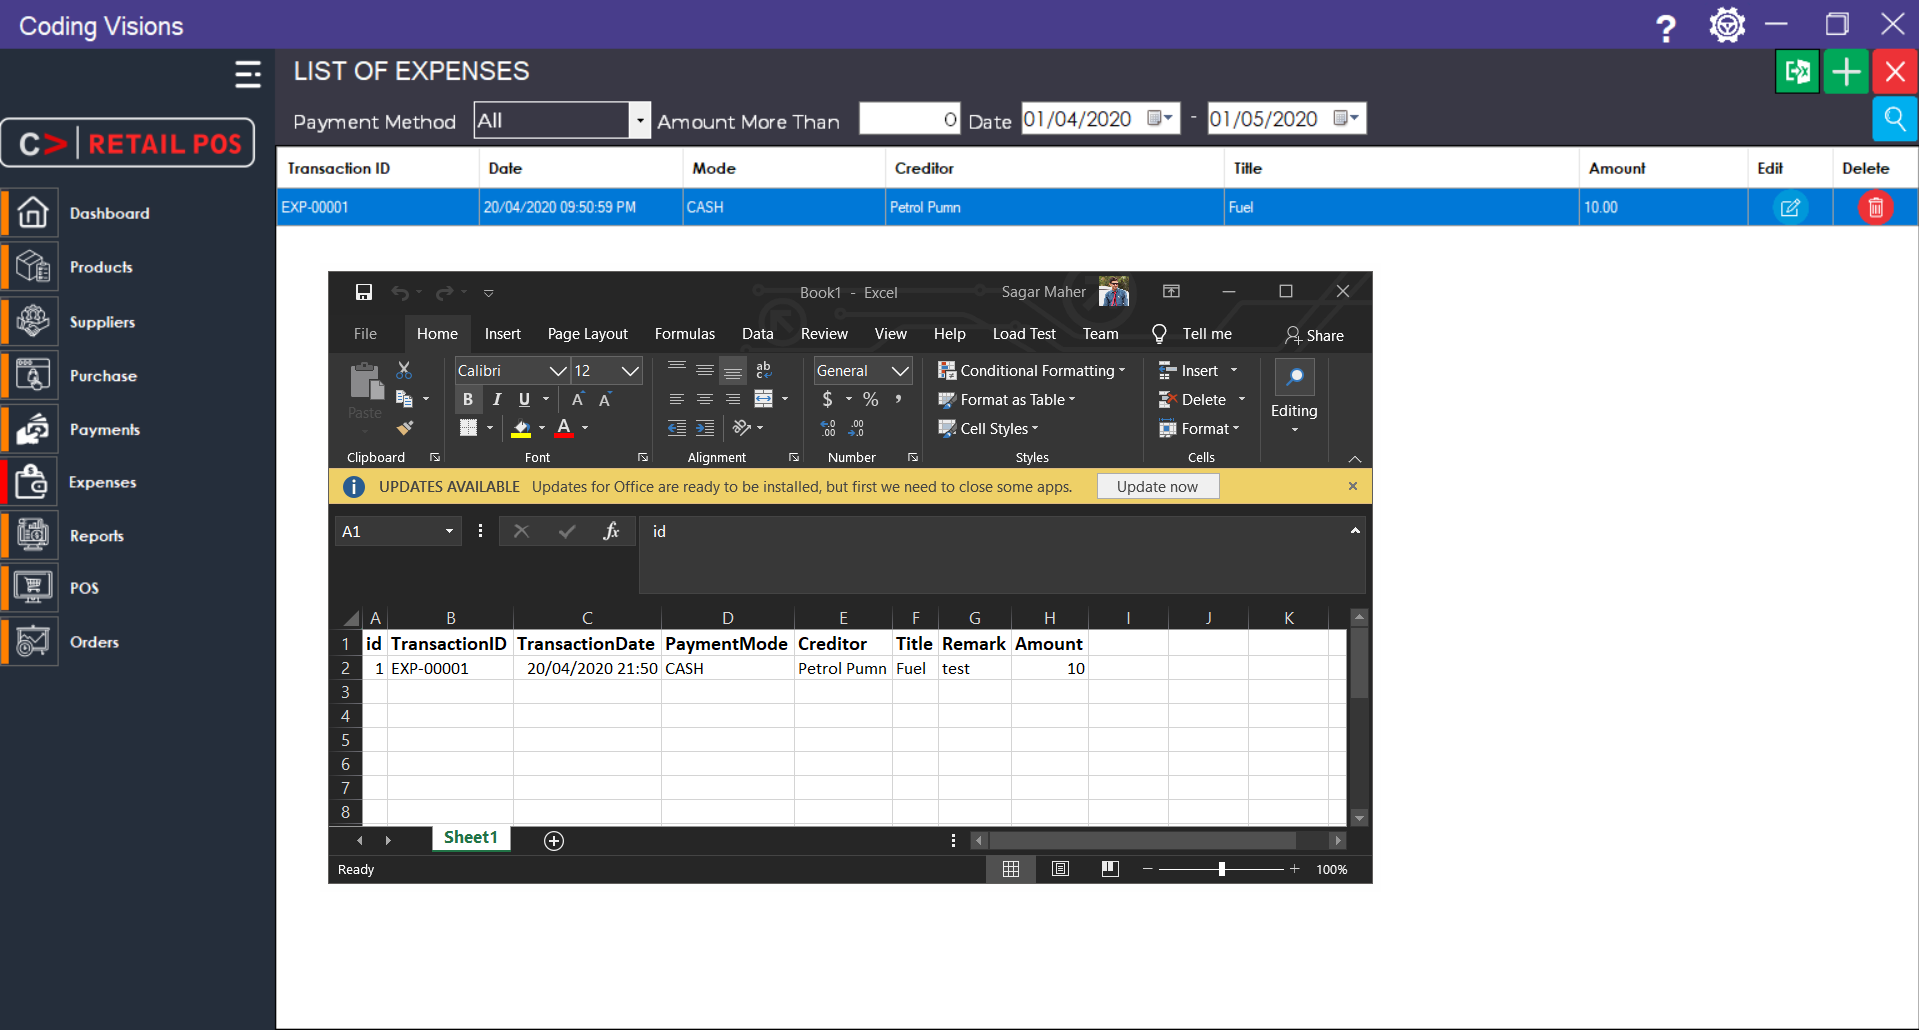
Task: Toggle Center horizontal alignment in Excel
Action: [x=705, y=399]
